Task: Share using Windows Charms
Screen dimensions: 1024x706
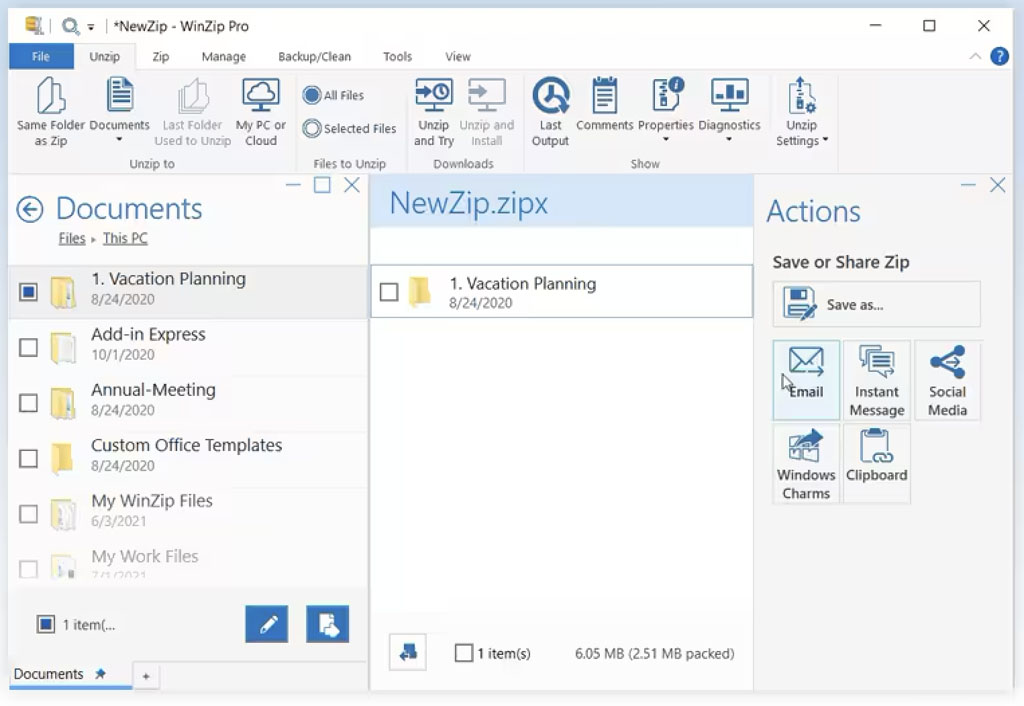Action: (806, 464)
